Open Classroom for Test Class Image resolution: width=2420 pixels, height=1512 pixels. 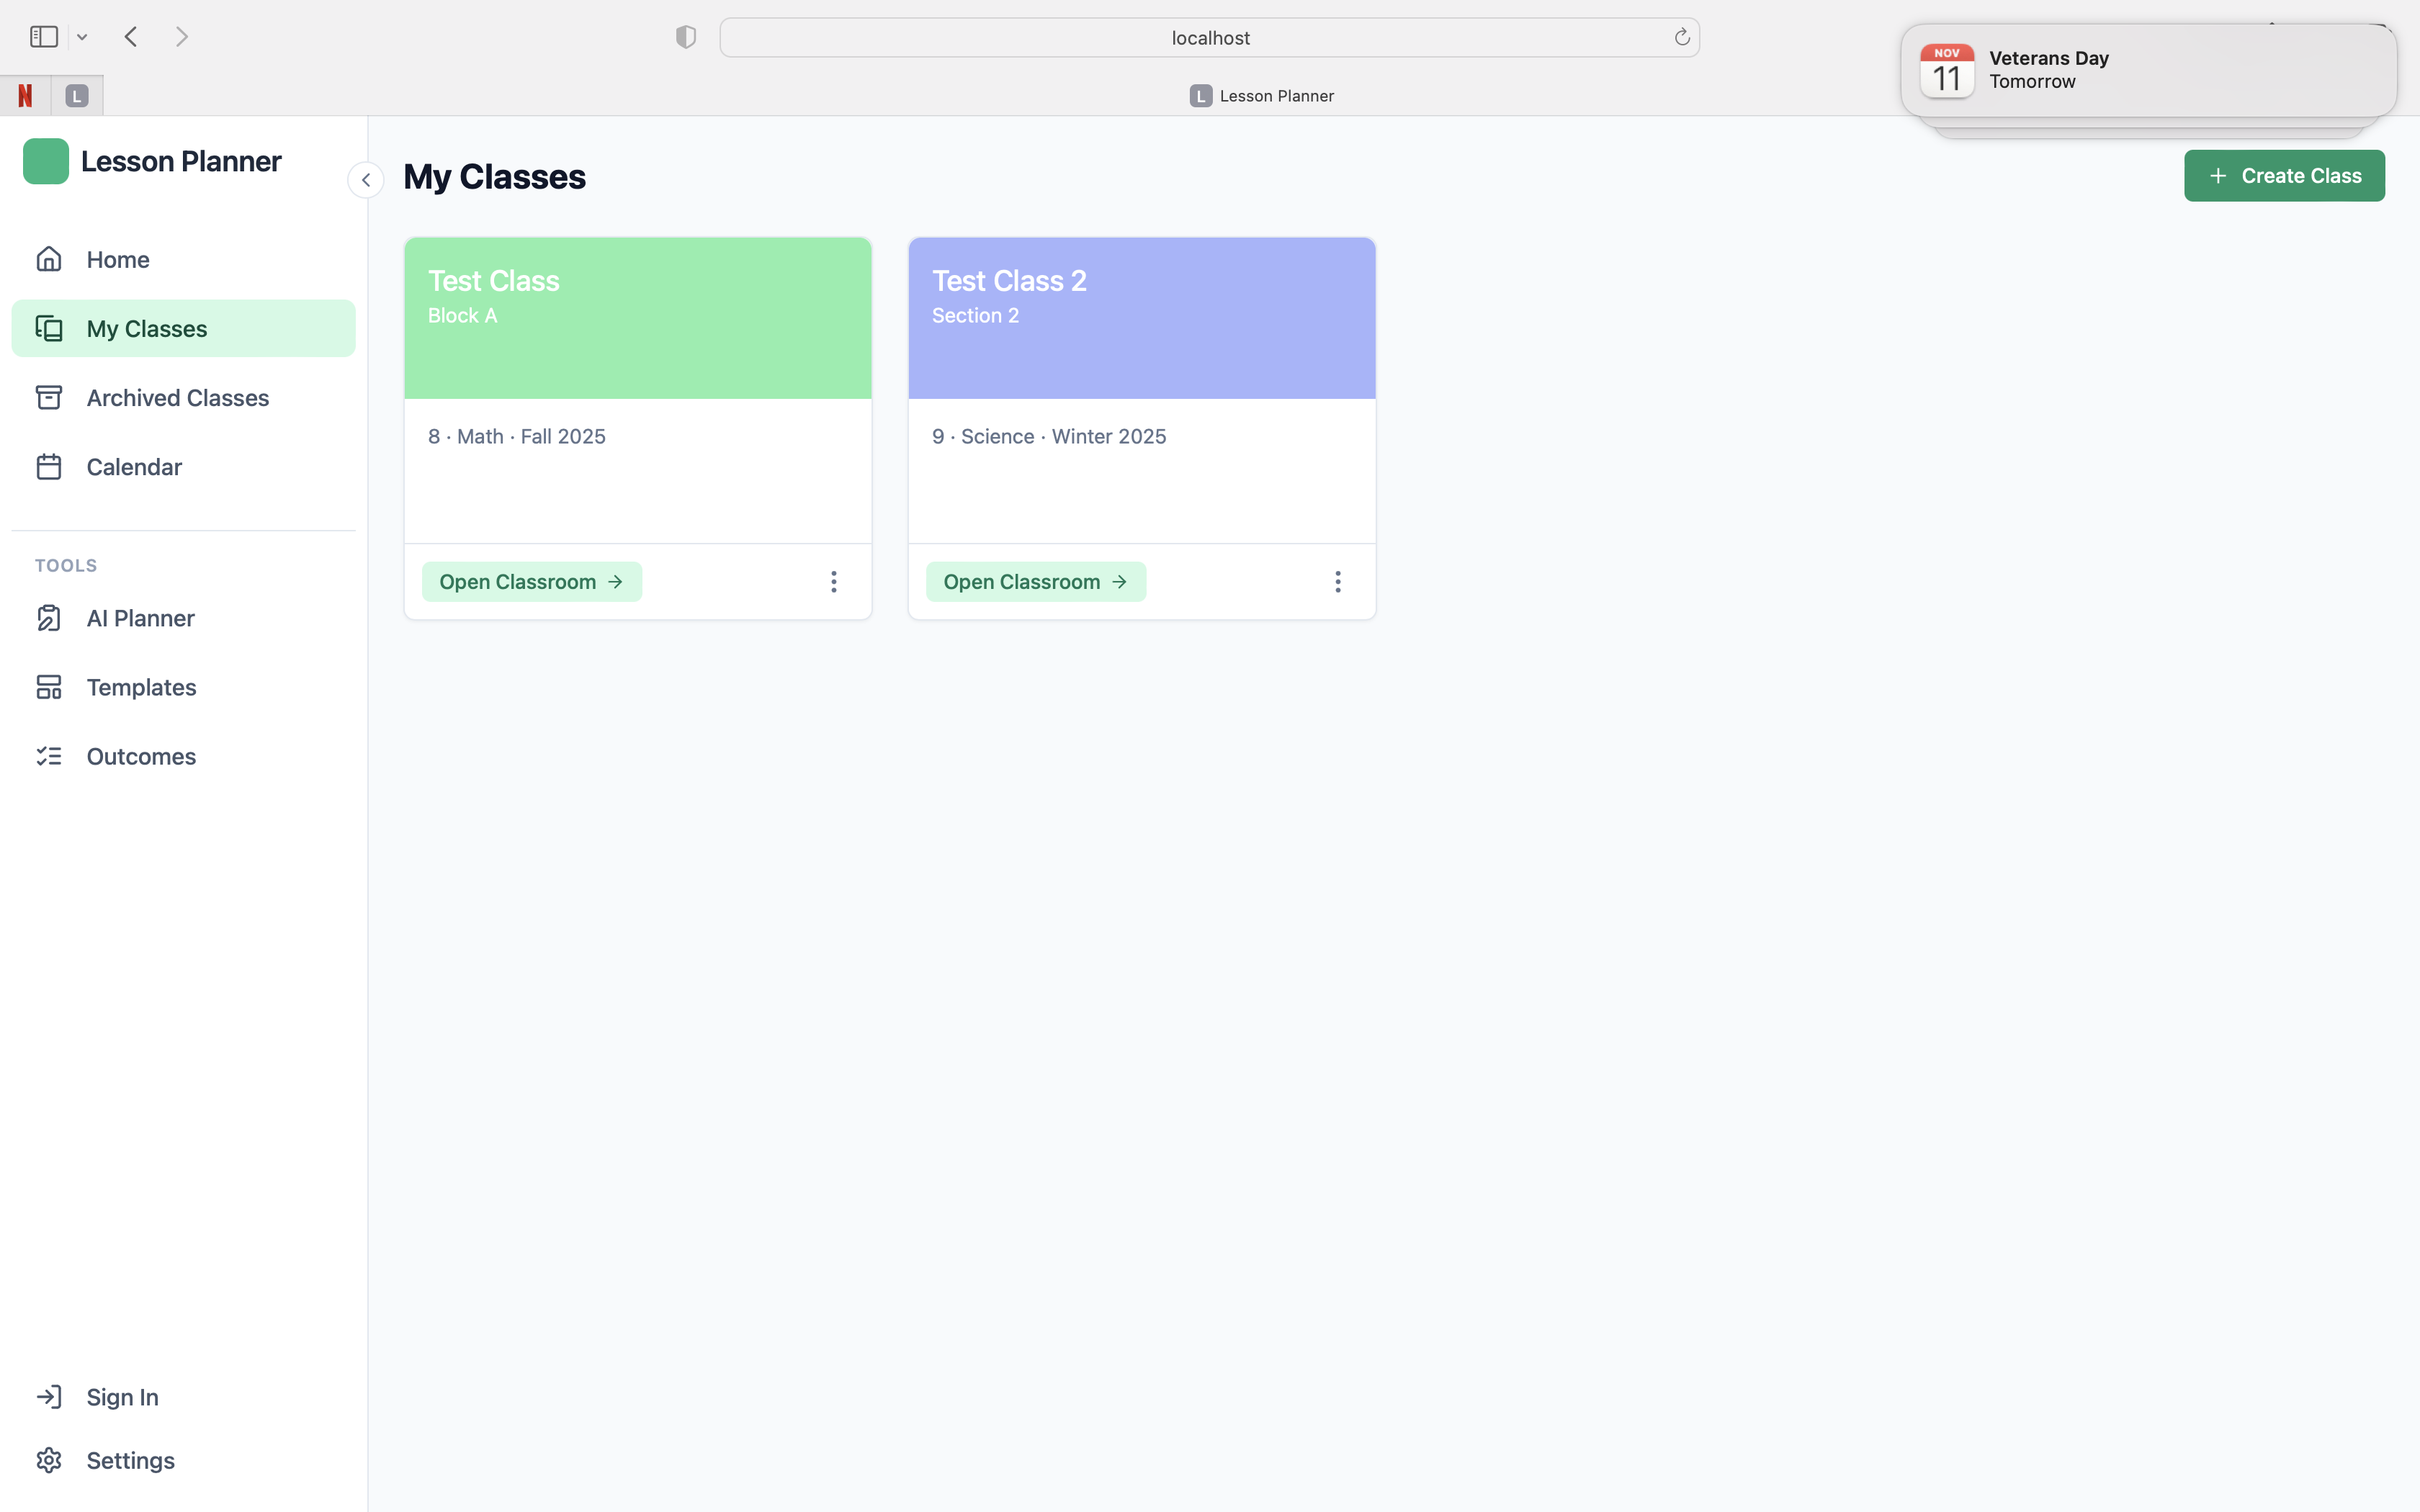tap(531, 582)
